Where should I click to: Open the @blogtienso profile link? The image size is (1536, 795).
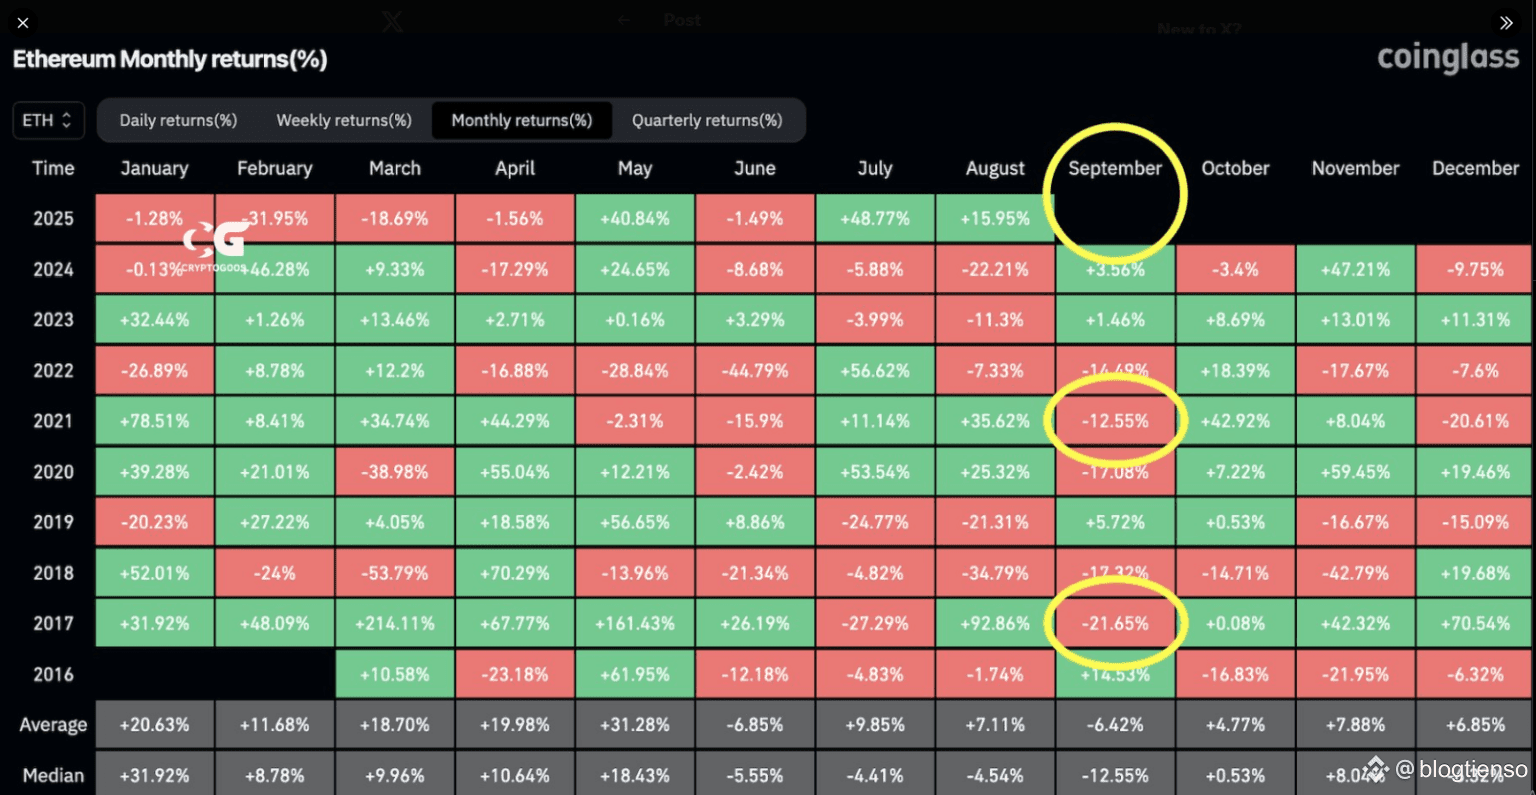pyautogui.click(x=1462, y=768)
